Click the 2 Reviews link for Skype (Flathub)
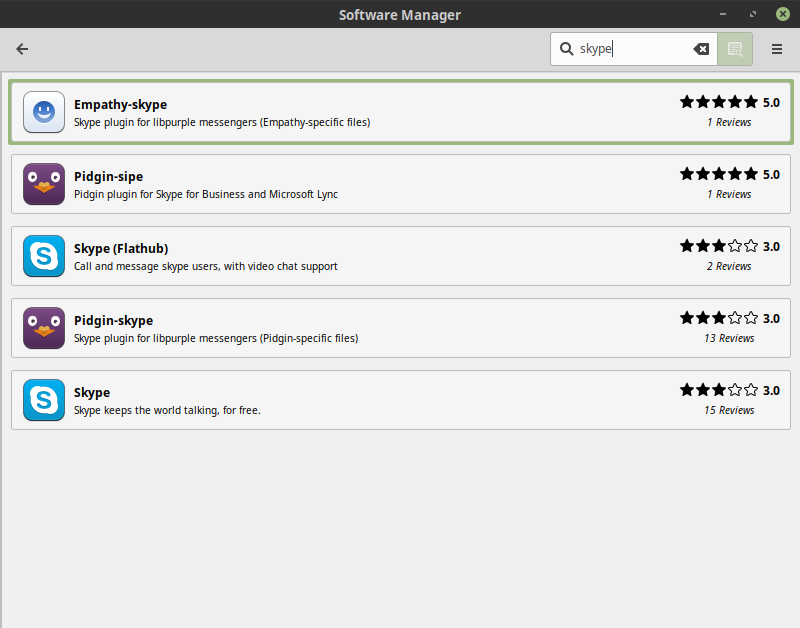Screen dimensions: 800x628 (x=729, y=266)
